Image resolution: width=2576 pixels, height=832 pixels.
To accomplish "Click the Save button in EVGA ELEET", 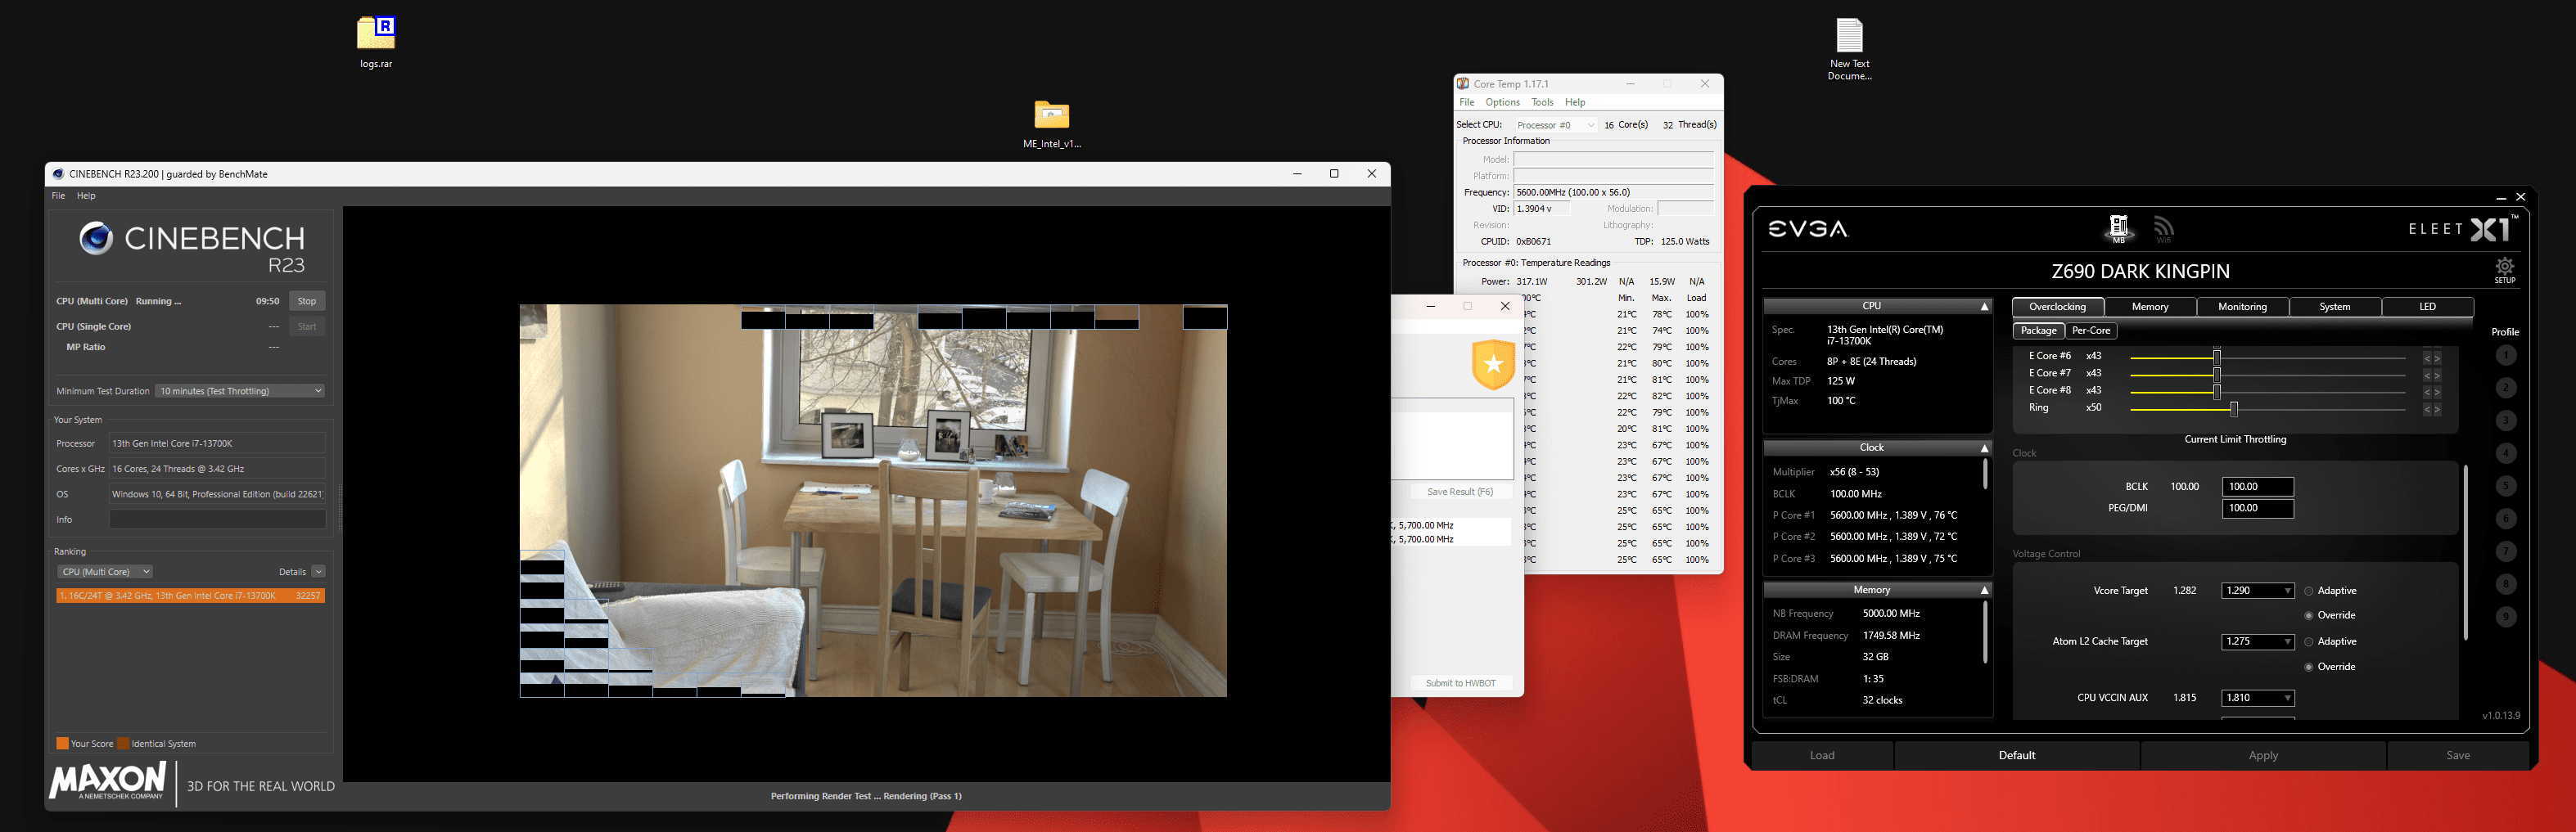I will tap(2458, 756).
